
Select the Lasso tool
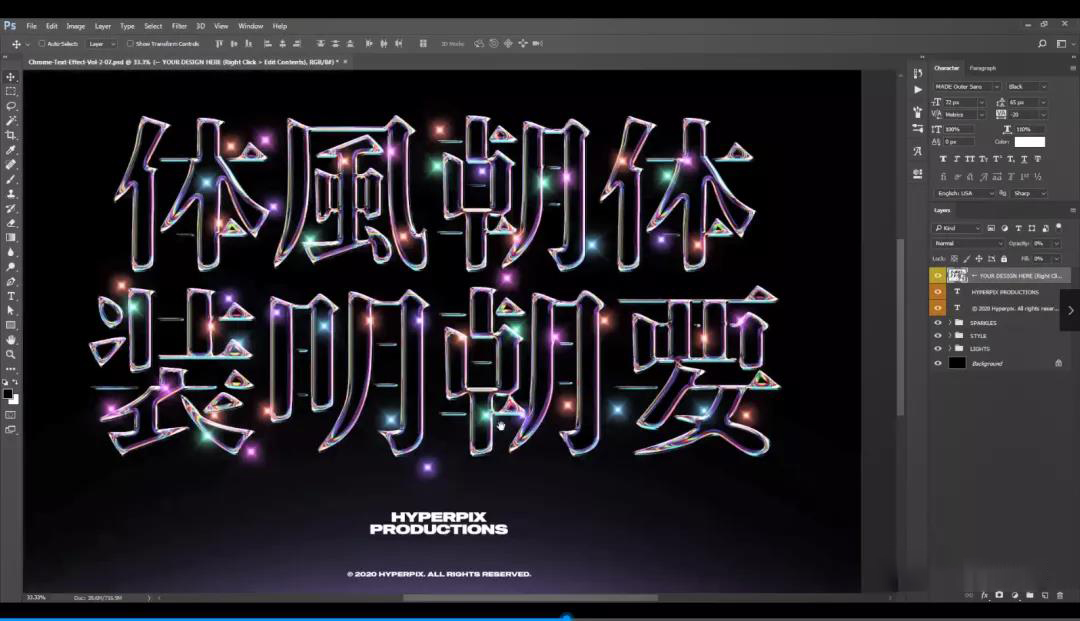click(x=11, y=106)
